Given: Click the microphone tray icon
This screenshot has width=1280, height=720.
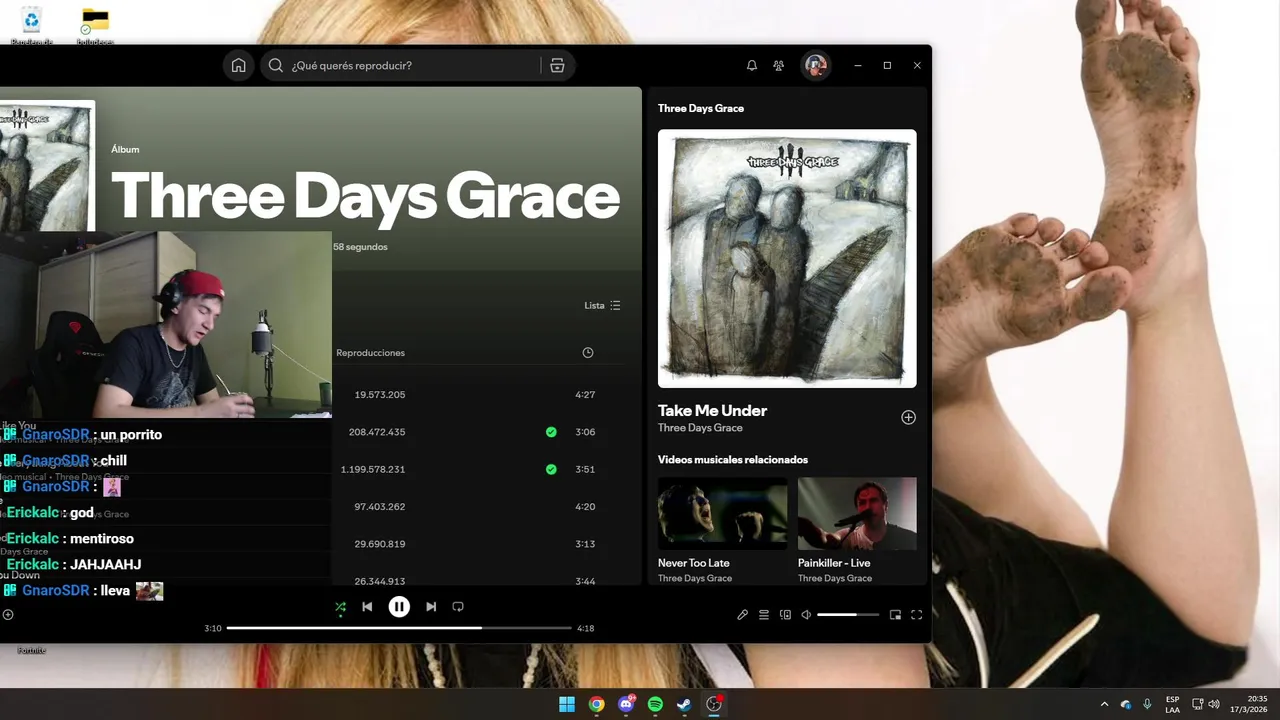Looking at the screenshot, I should click(x=1147, y=704).
